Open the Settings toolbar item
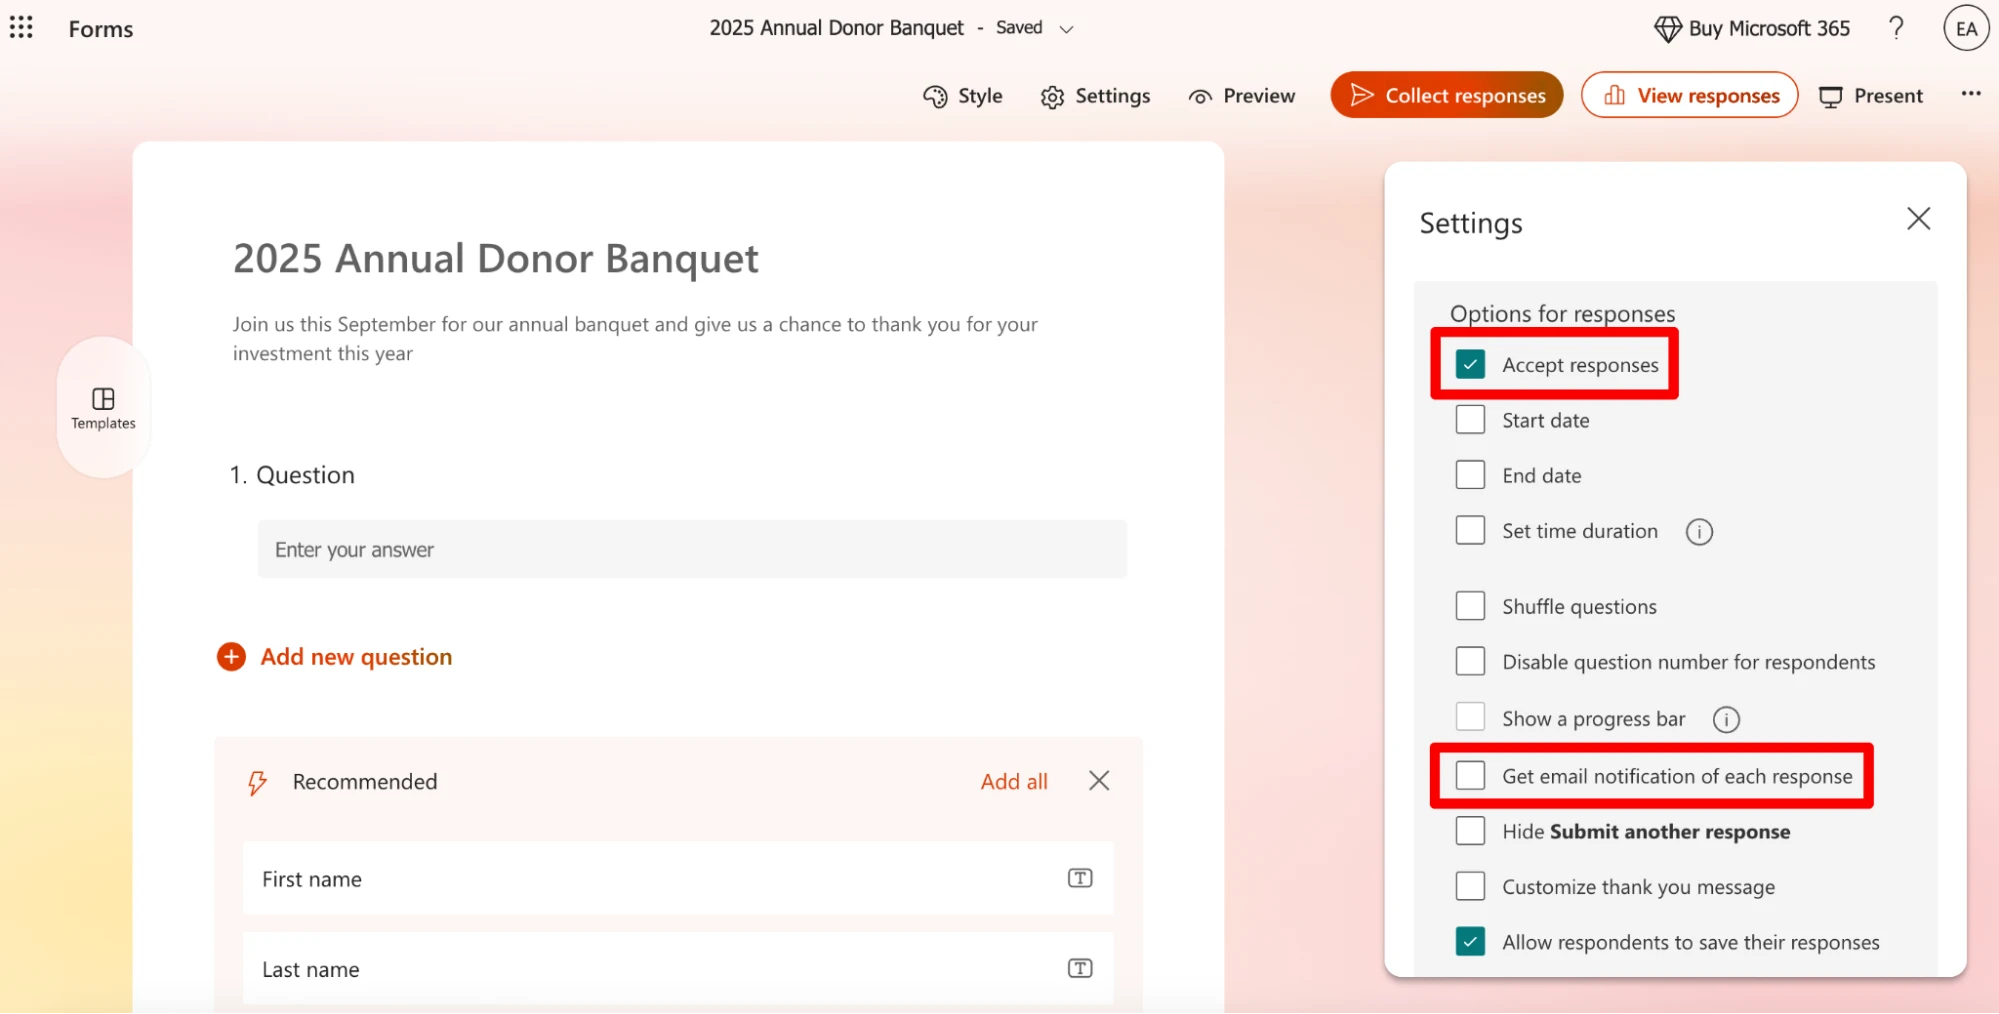Screen dimensions: 1999x1014 [1095, 96]
